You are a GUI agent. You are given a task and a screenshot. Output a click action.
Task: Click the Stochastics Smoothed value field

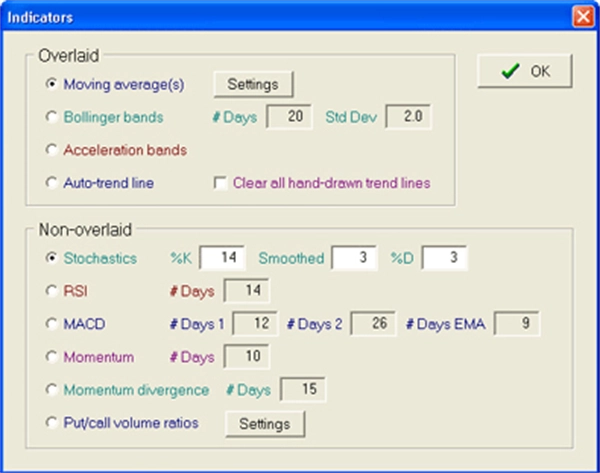[355, 258]
